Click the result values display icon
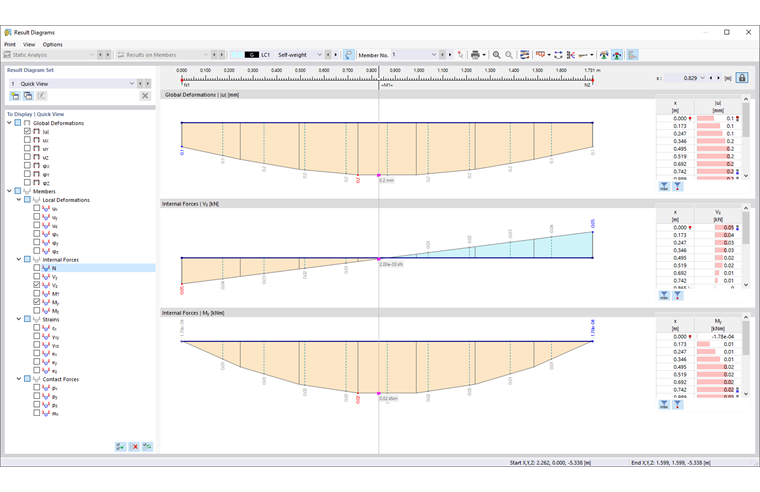This screenshot has width=760, height=492. pos(540,55)
